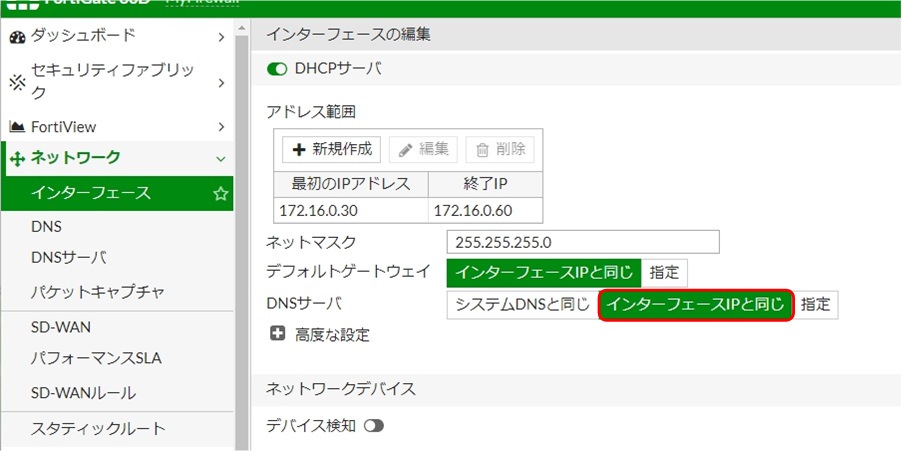The height and width of the screenshot is (451, 902).
Task: Click 終了IP column header
Action: [x=486, y=184]
